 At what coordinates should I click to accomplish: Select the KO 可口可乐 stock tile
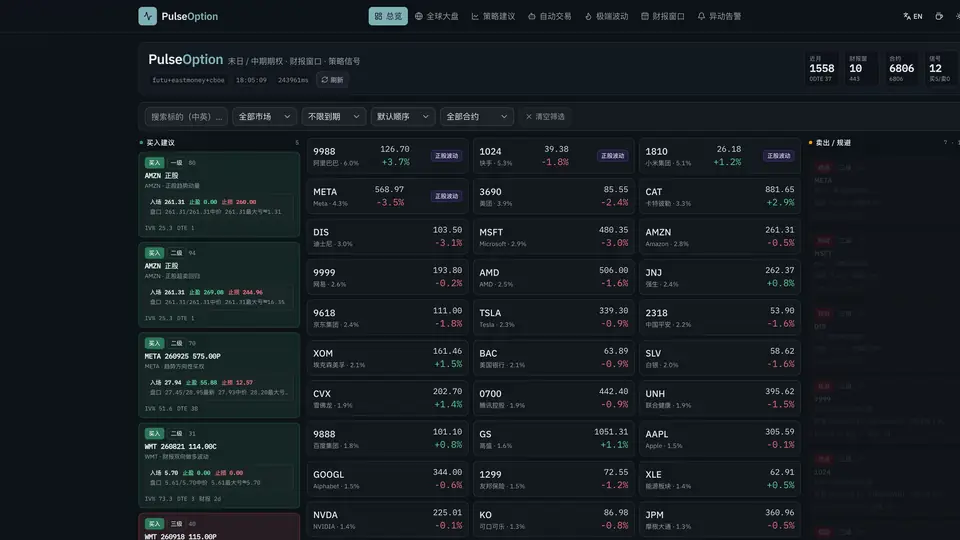pos(553,520)
